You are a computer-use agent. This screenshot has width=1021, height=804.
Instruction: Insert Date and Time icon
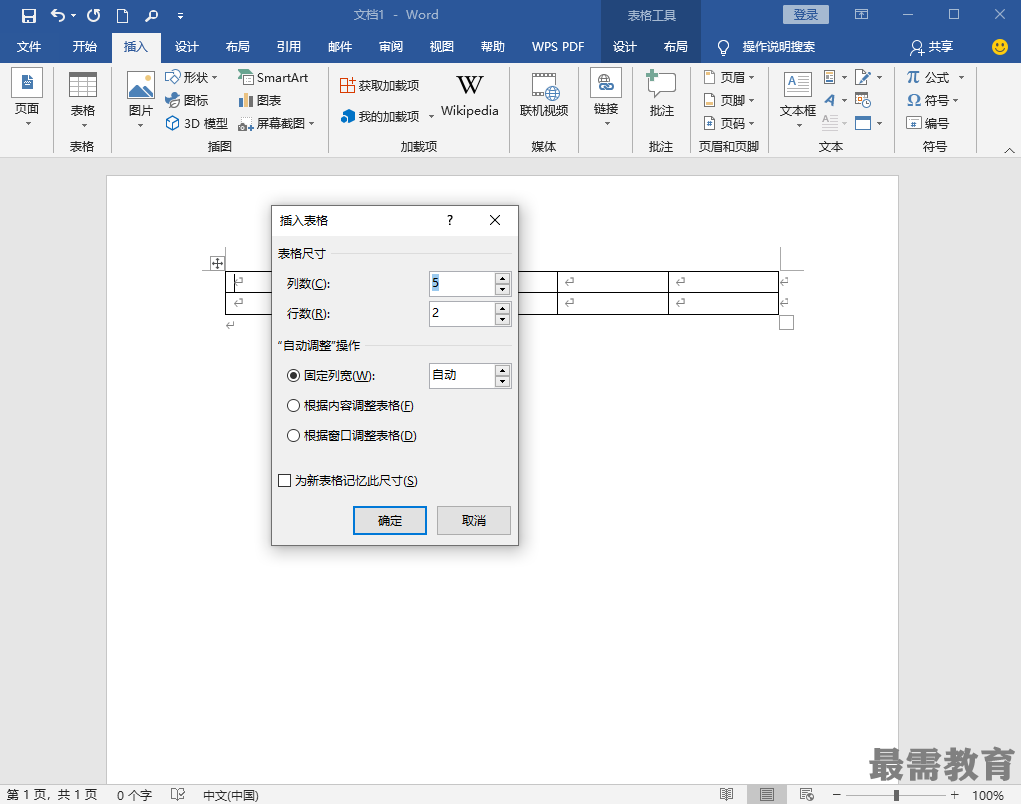[863, 100]
